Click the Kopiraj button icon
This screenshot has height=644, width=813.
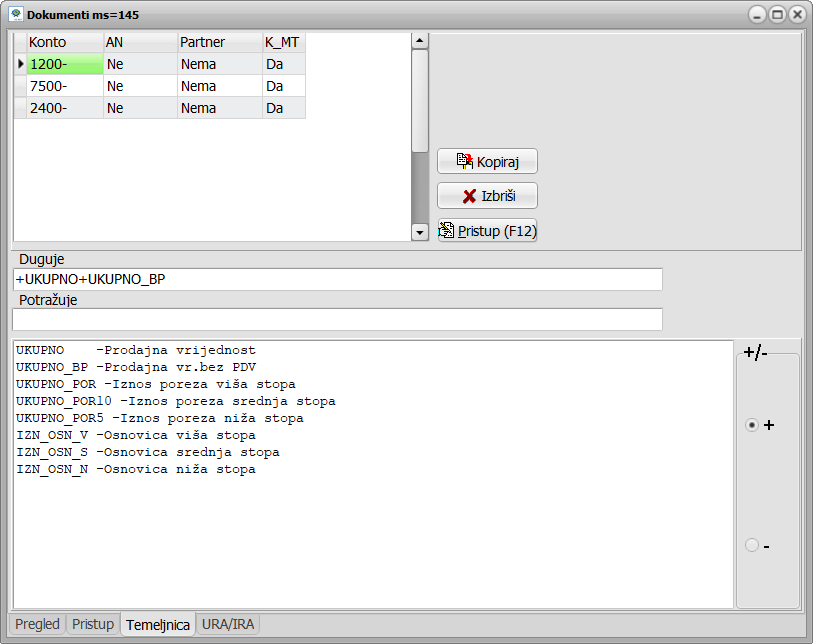click(x=464, y=161)
